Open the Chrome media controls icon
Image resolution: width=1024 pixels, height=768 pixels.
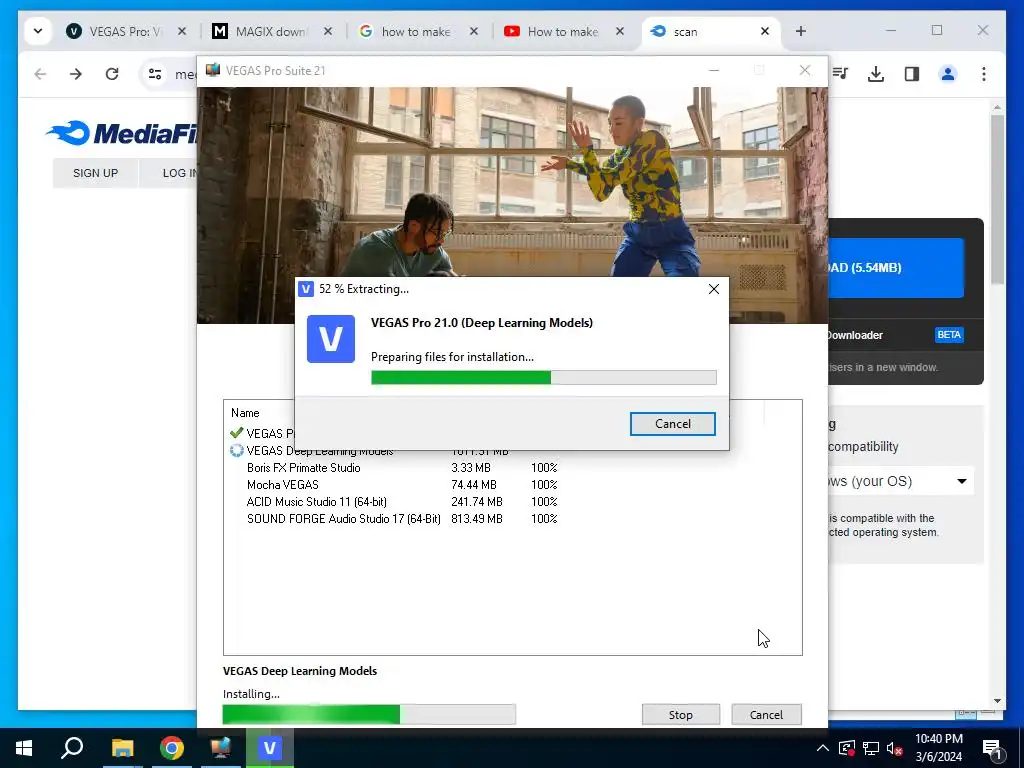[840, 74]
